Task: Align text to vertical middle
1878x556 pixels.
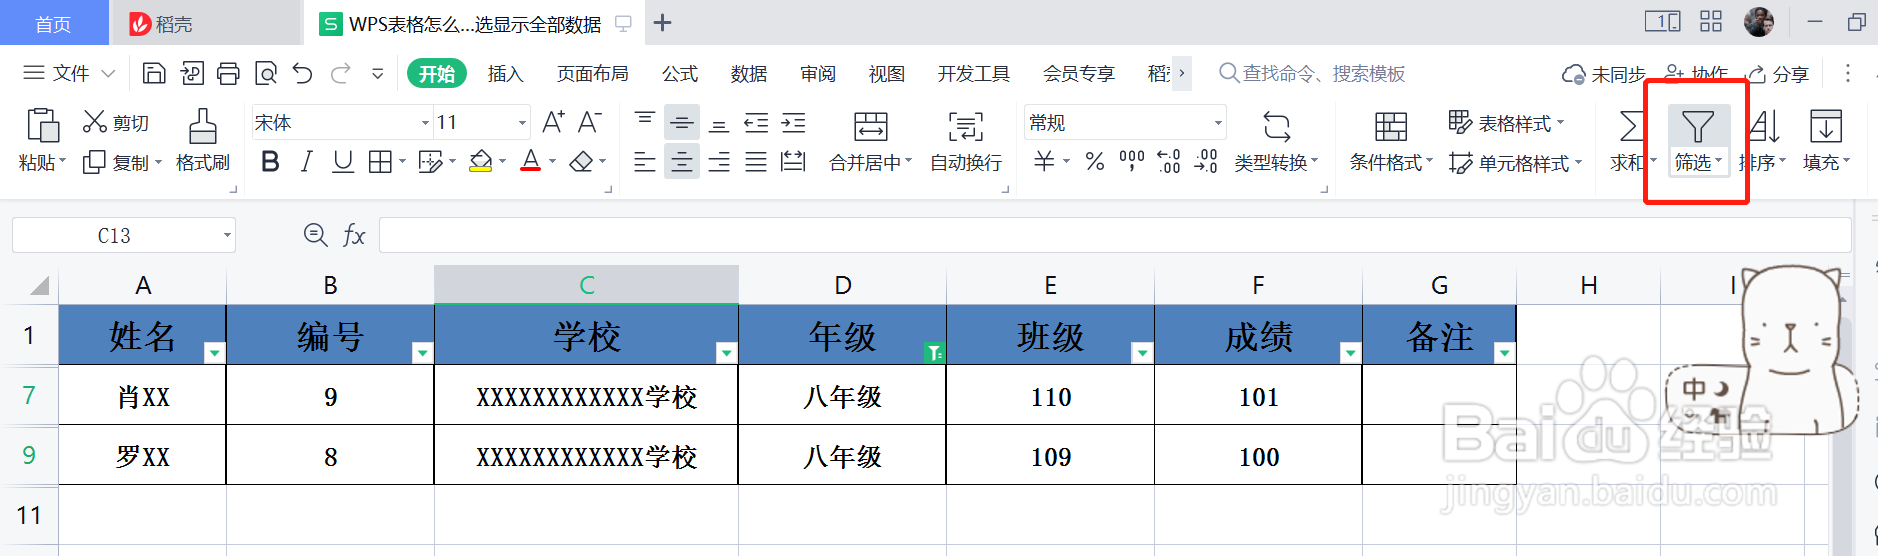Action: [x=682, y=123]
